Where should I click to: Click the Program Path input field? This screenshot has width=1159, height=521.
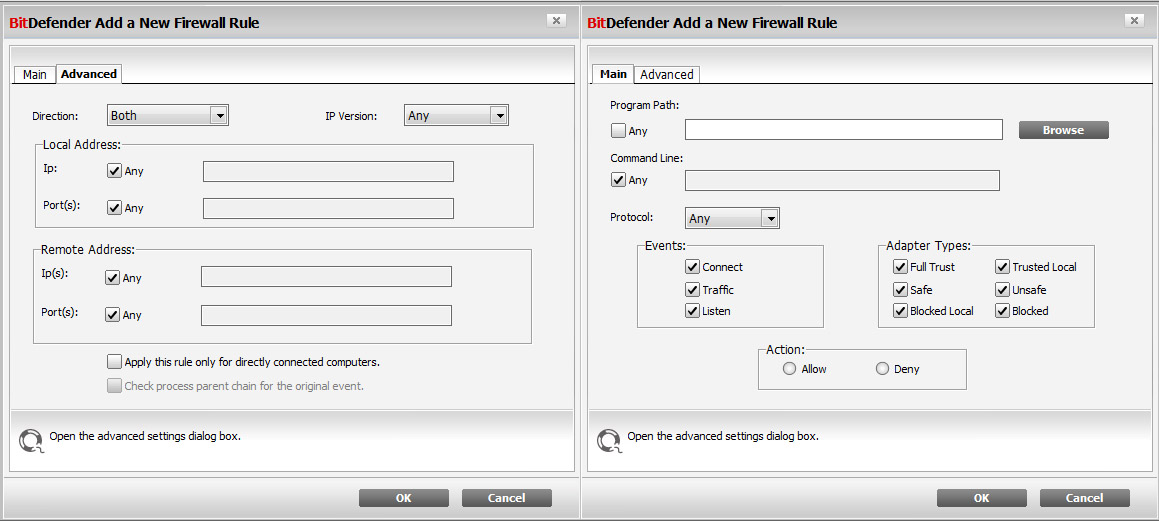tap(843, 130)
